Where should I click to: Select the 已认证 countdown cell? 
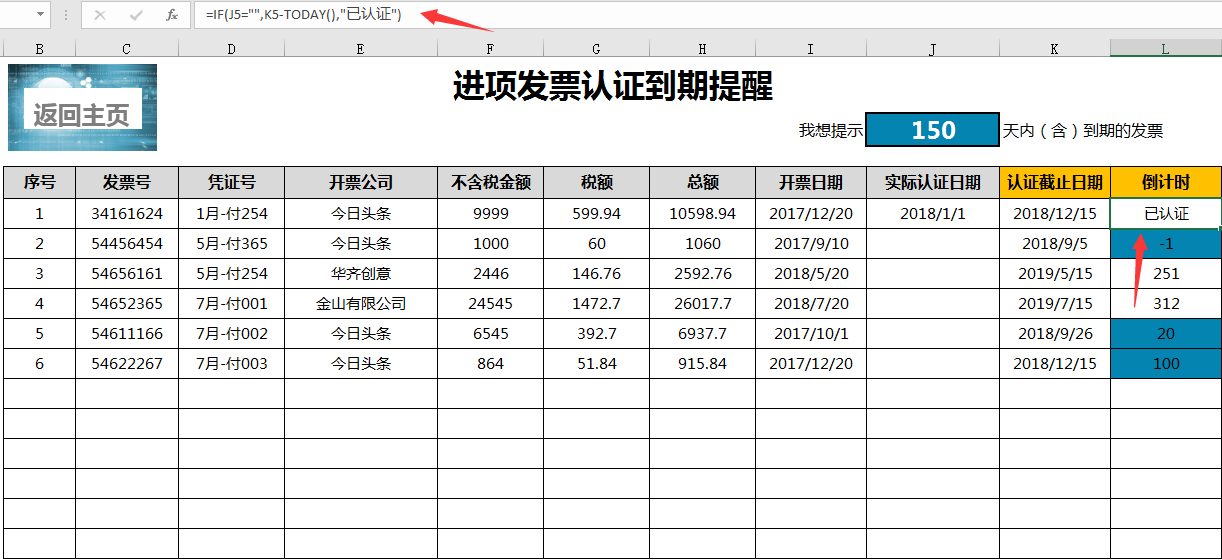pyautogui.click(x=1166, y=213)
